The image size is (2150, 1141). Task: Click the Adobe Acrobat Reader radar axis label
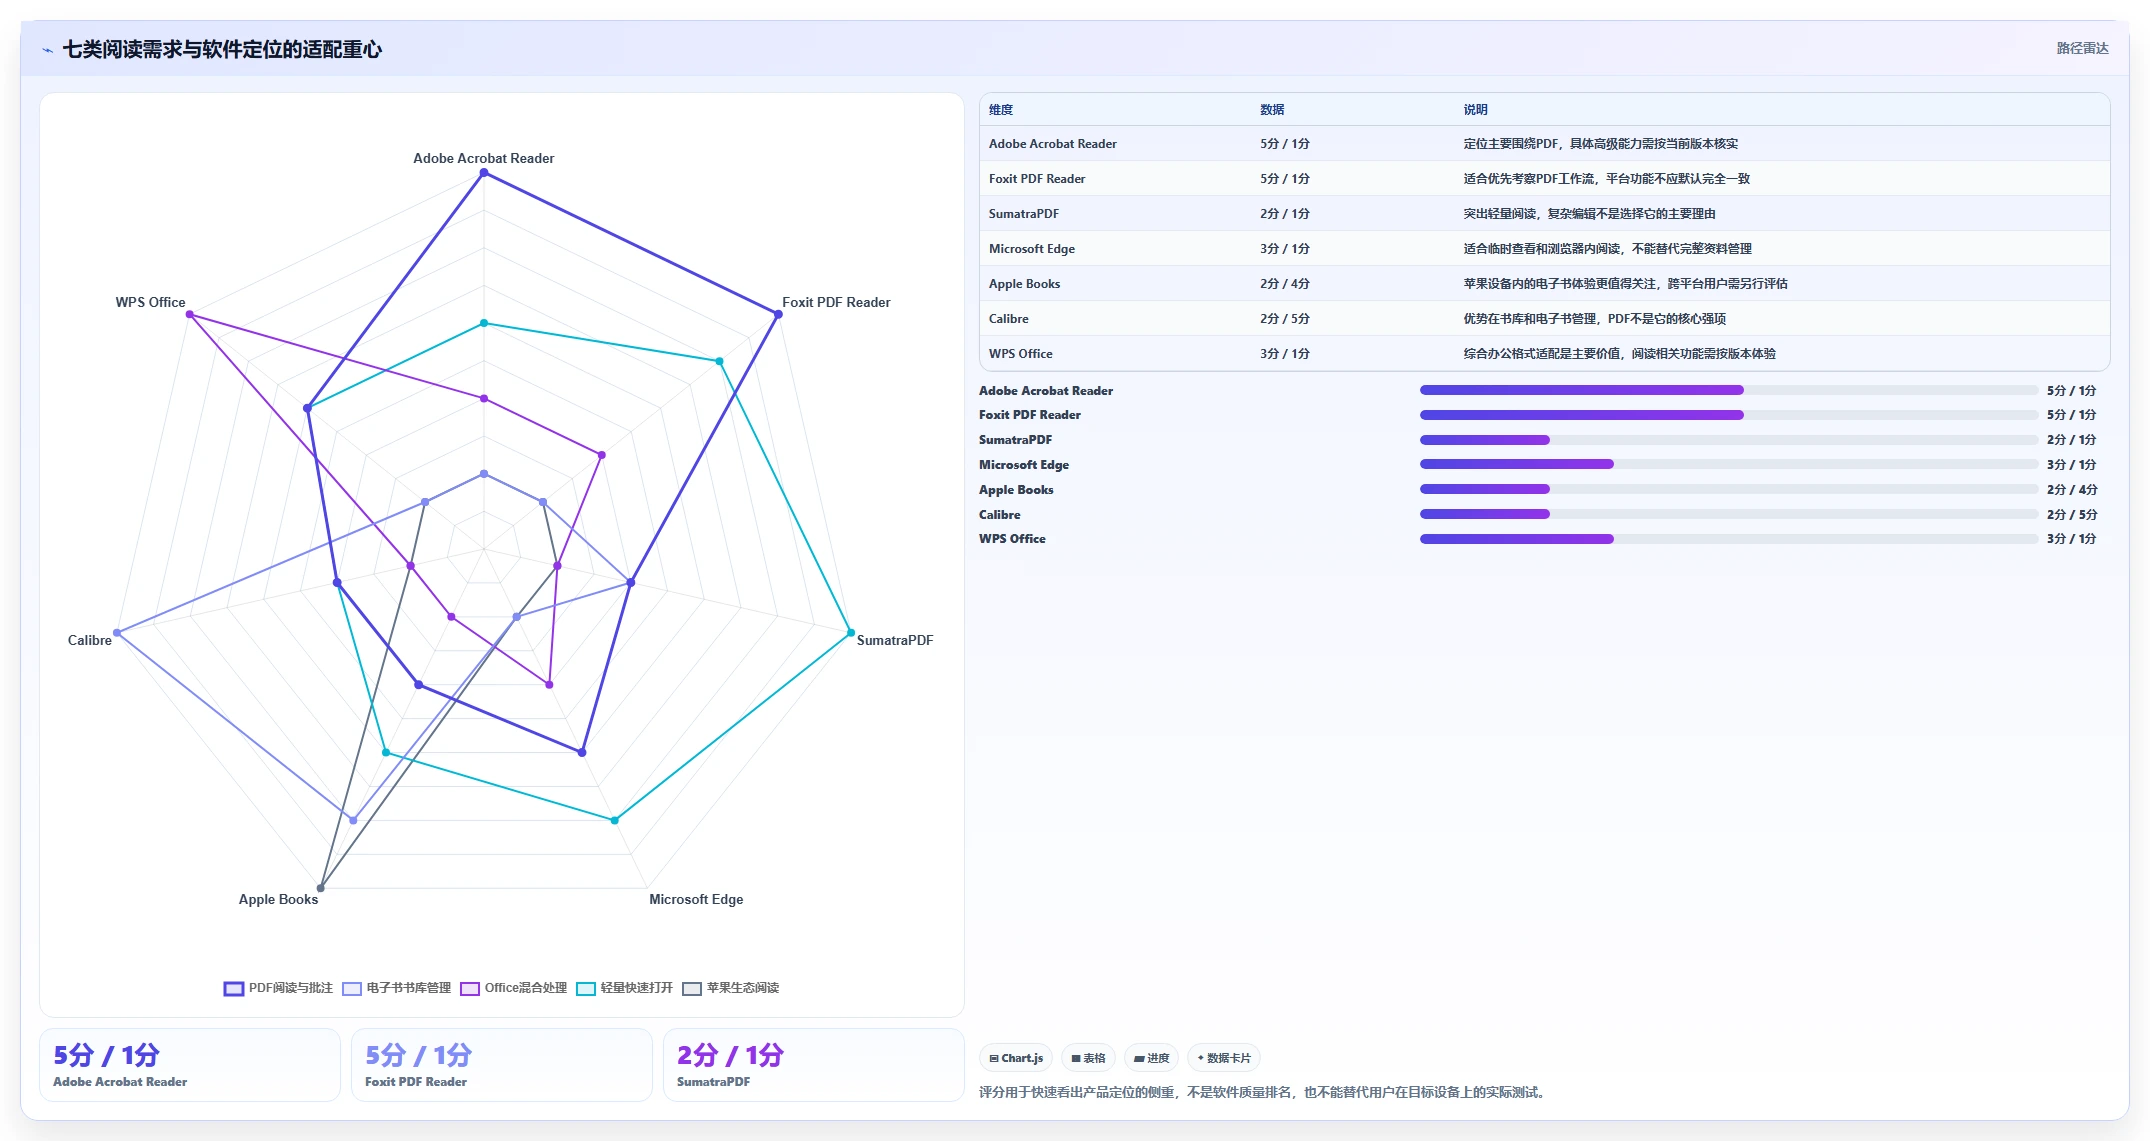[x=484, y=158]
